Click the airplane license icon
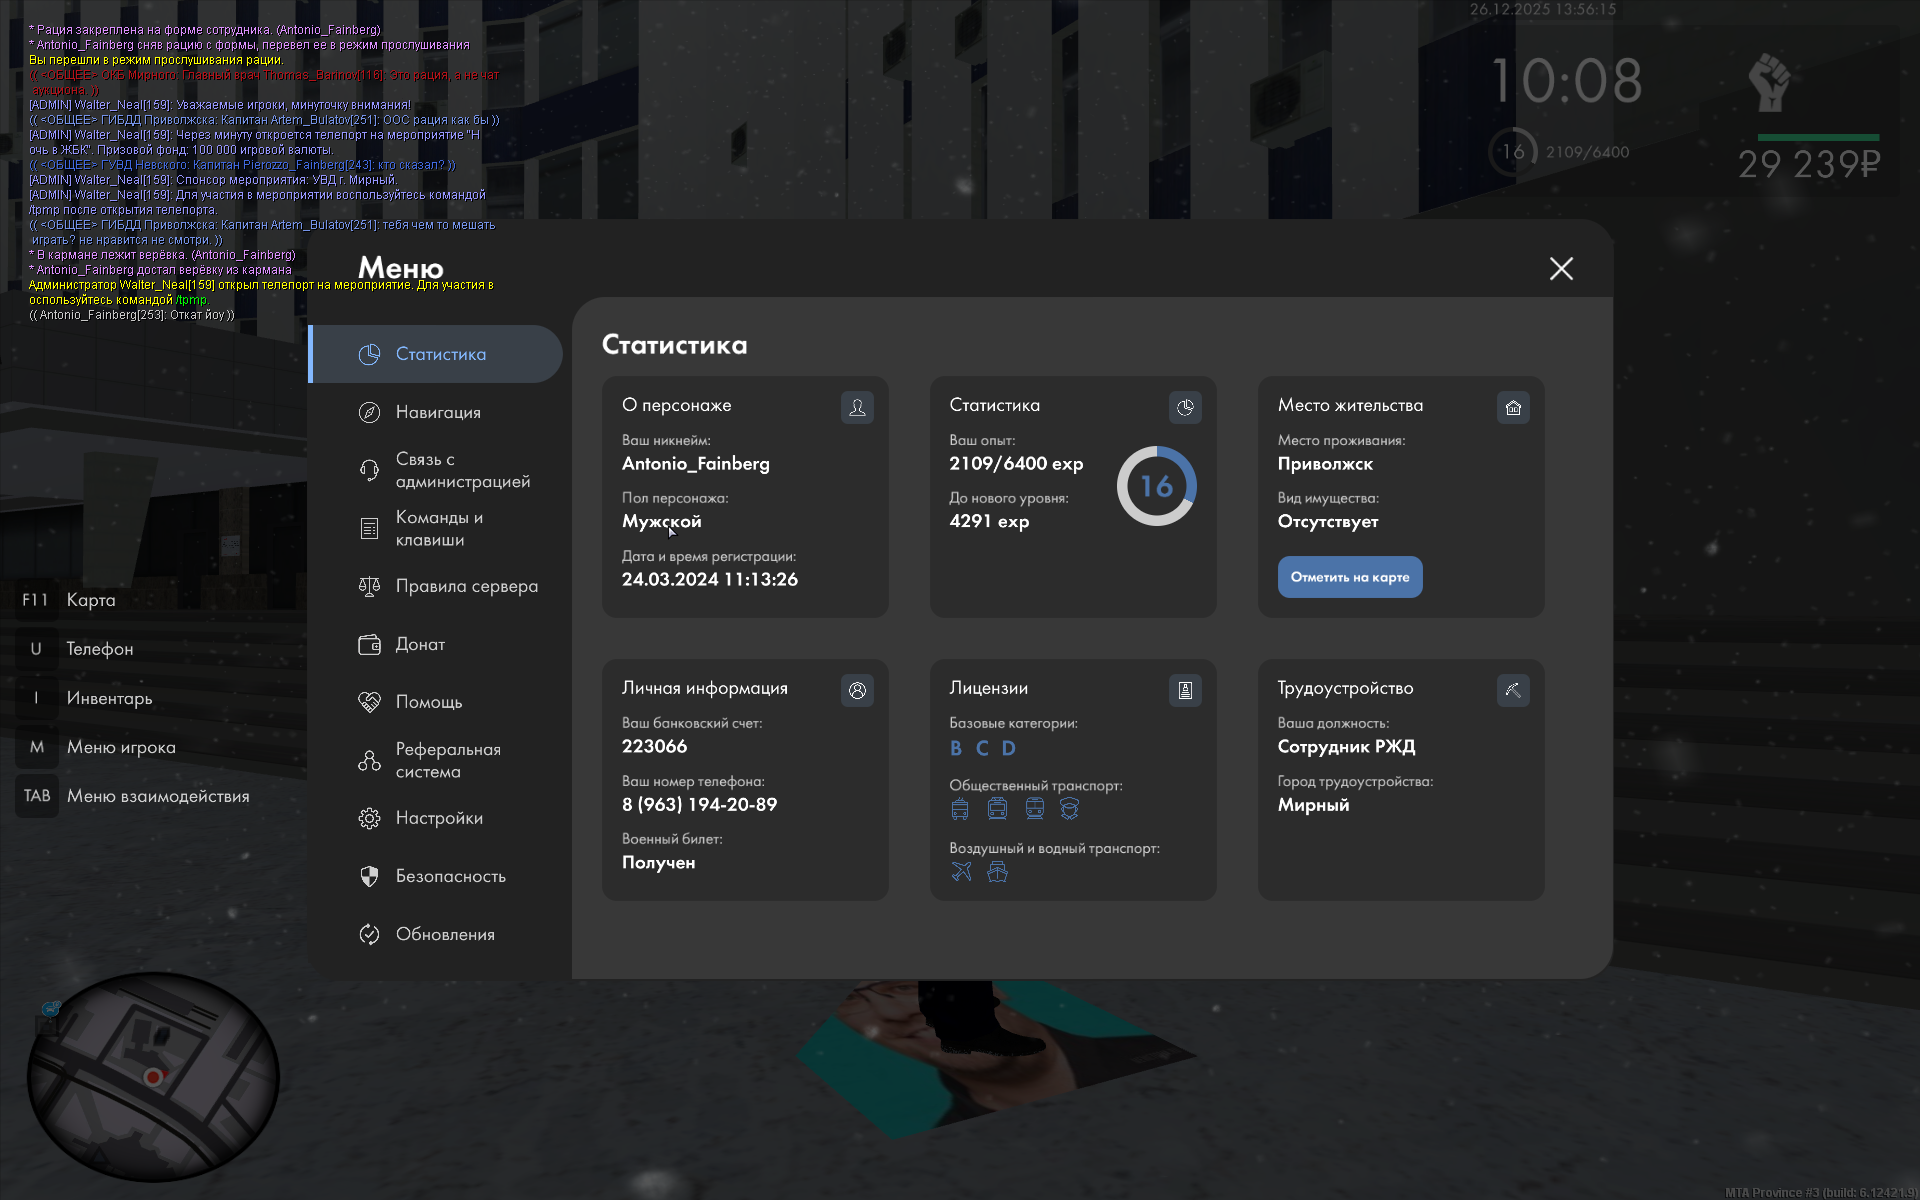The width and height of the screenshot is (1920, 1200). [961, 871]
